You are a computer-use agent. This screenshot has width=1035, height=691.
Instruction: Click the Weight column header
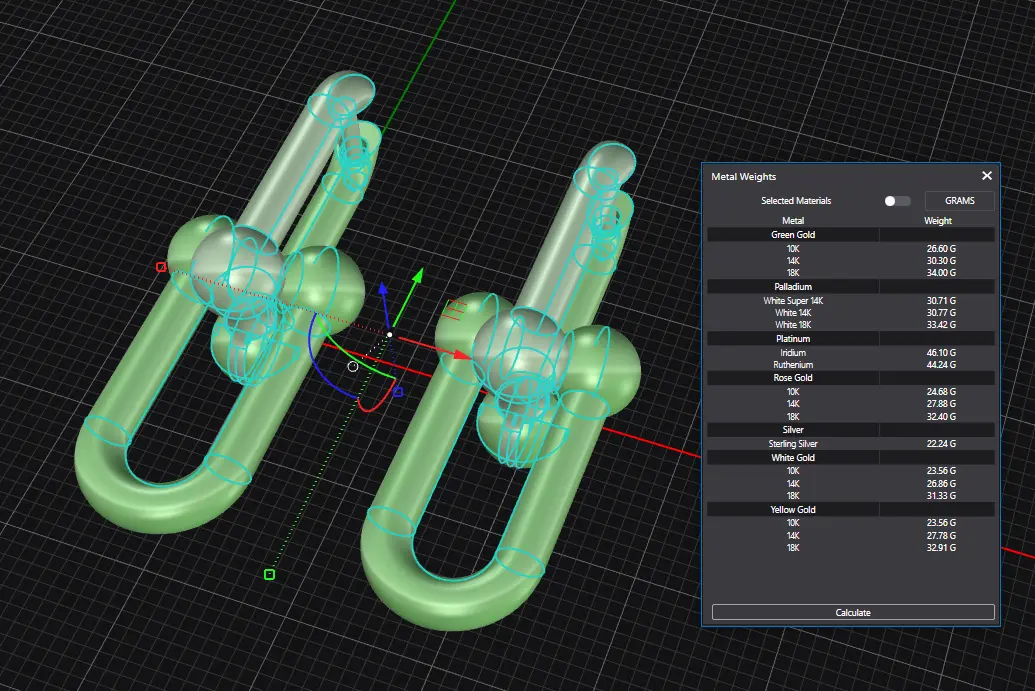937,220
